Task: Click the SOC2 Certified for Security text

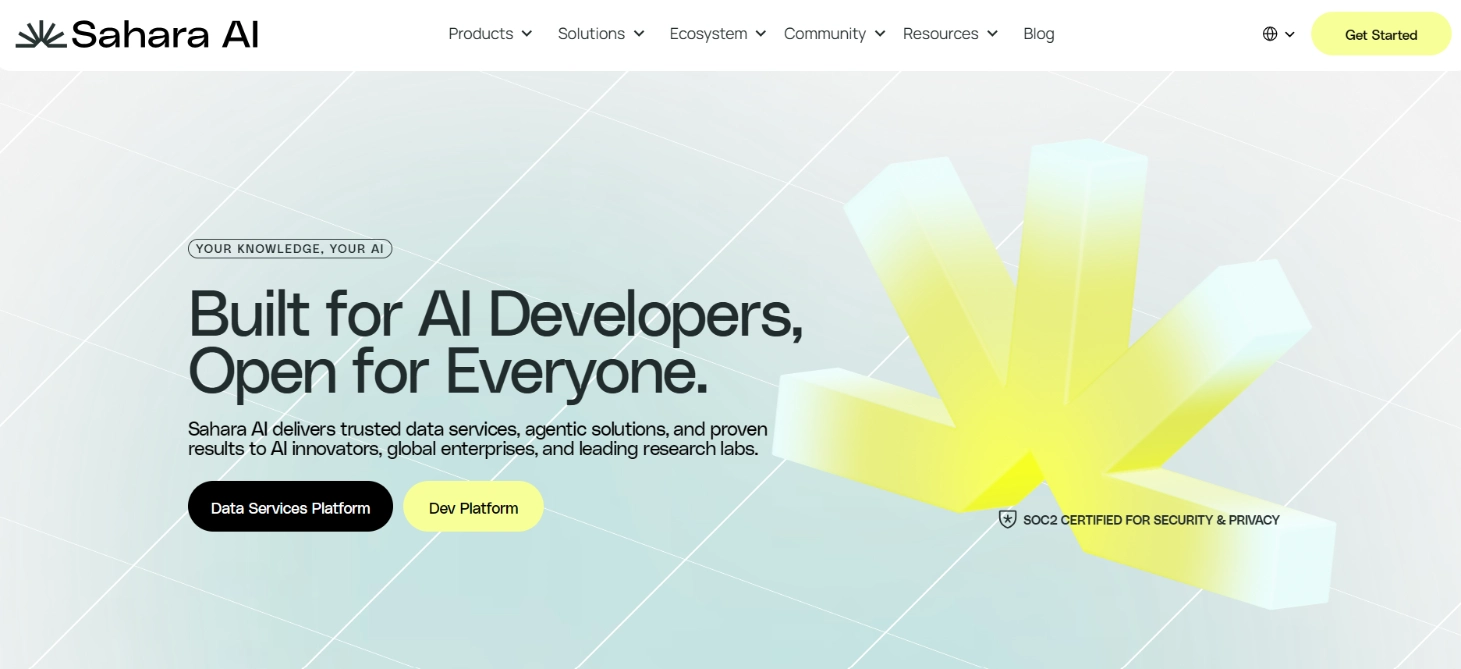Action: click(x=1151, y=520)
